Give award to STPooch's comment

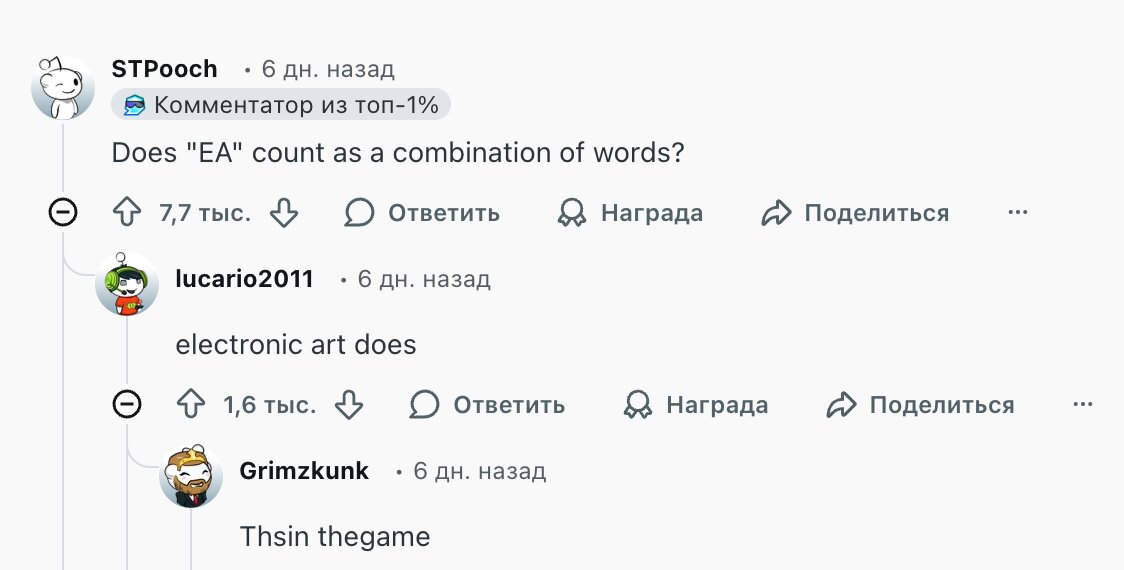(x=630, y=213)
